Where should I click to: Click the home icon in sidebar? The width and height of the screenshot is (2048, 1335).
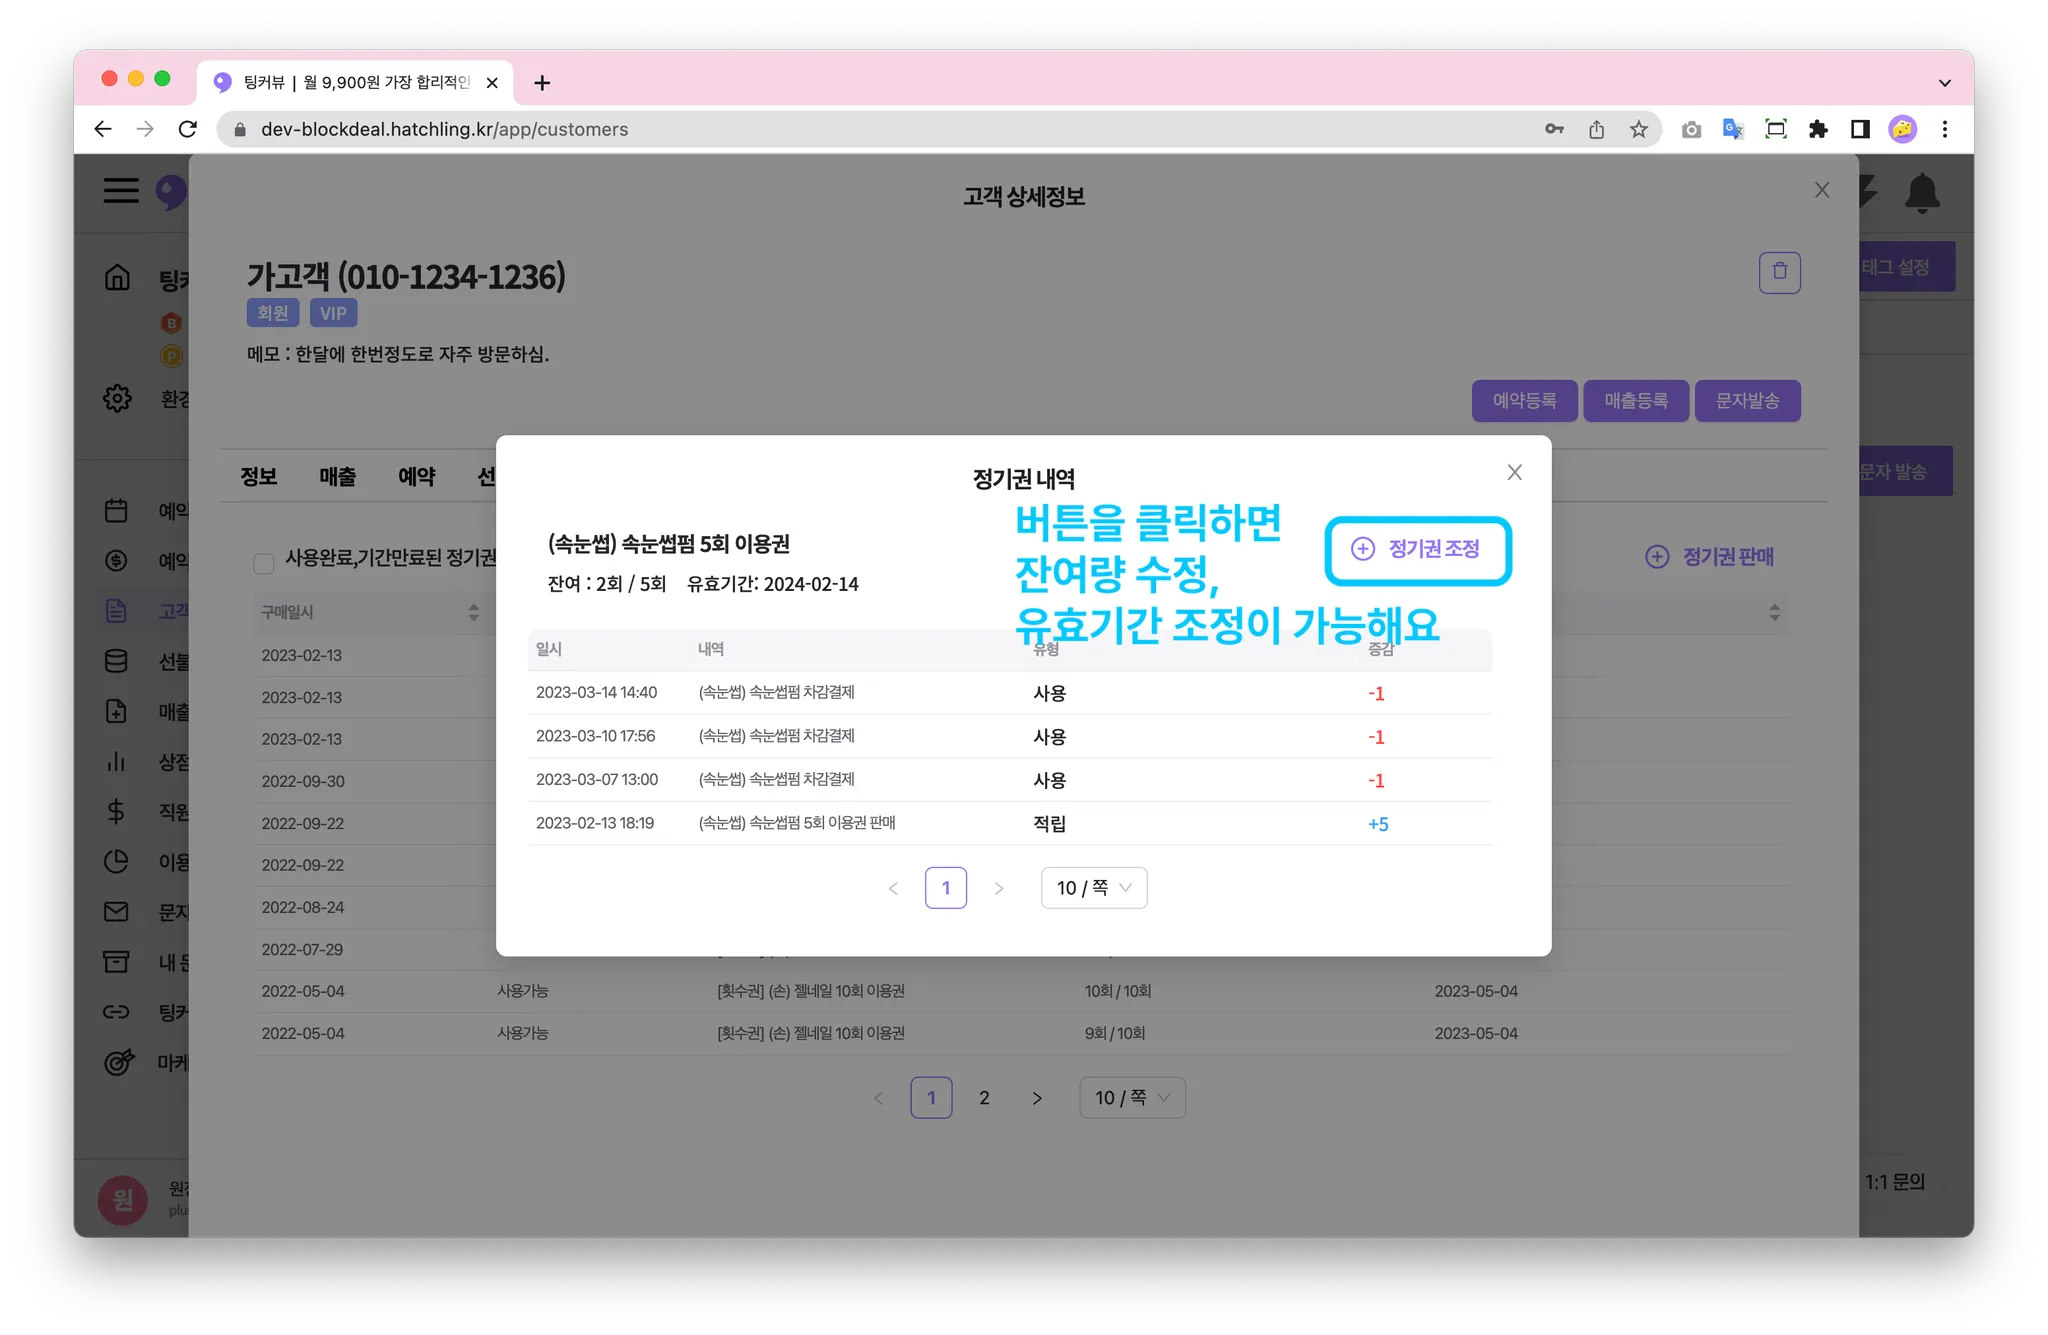tap(117, 277)
